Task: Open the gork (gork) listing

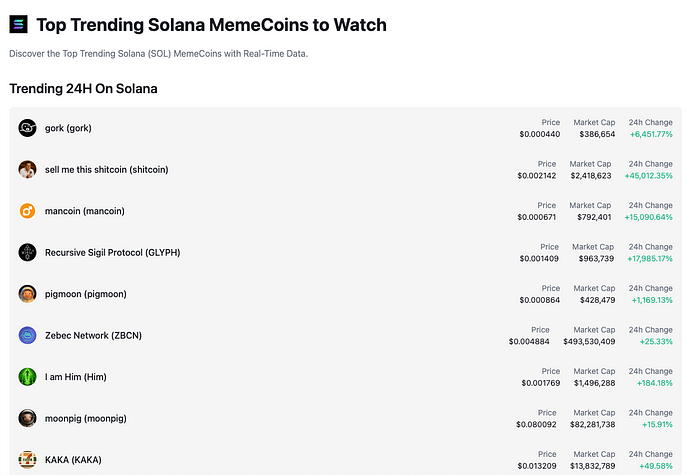Action: point(68,128)
